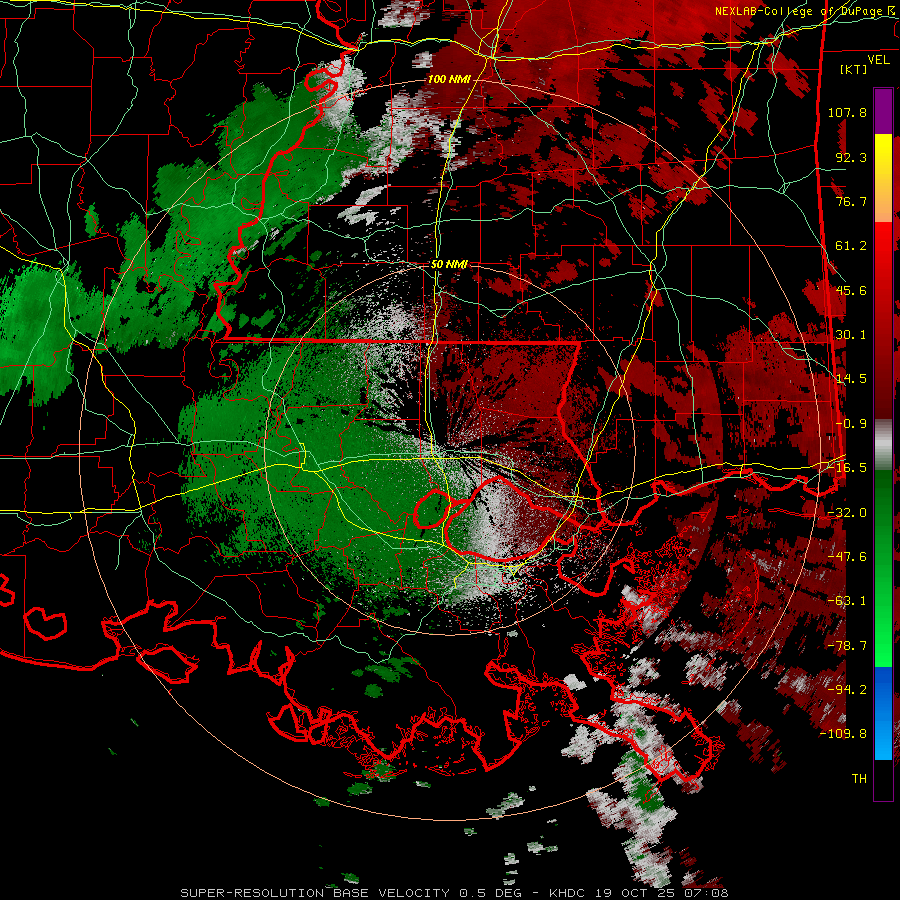Screen dimensions: 900x900
Task: Click the 100 NMI range ring label
Action: click(448, 79)
